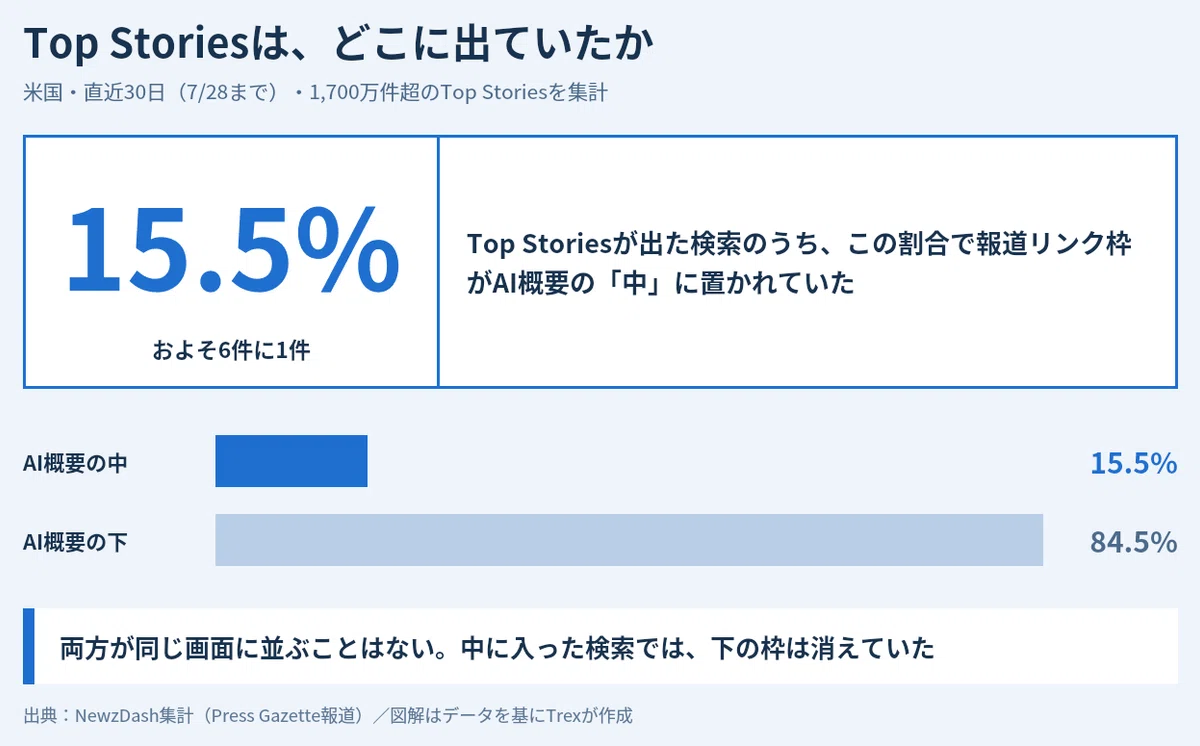Image resolution: width=1200 pixels, height=746 pixels.
Task: Click the blue accent stripe on the callout
Action: [29, 646]
